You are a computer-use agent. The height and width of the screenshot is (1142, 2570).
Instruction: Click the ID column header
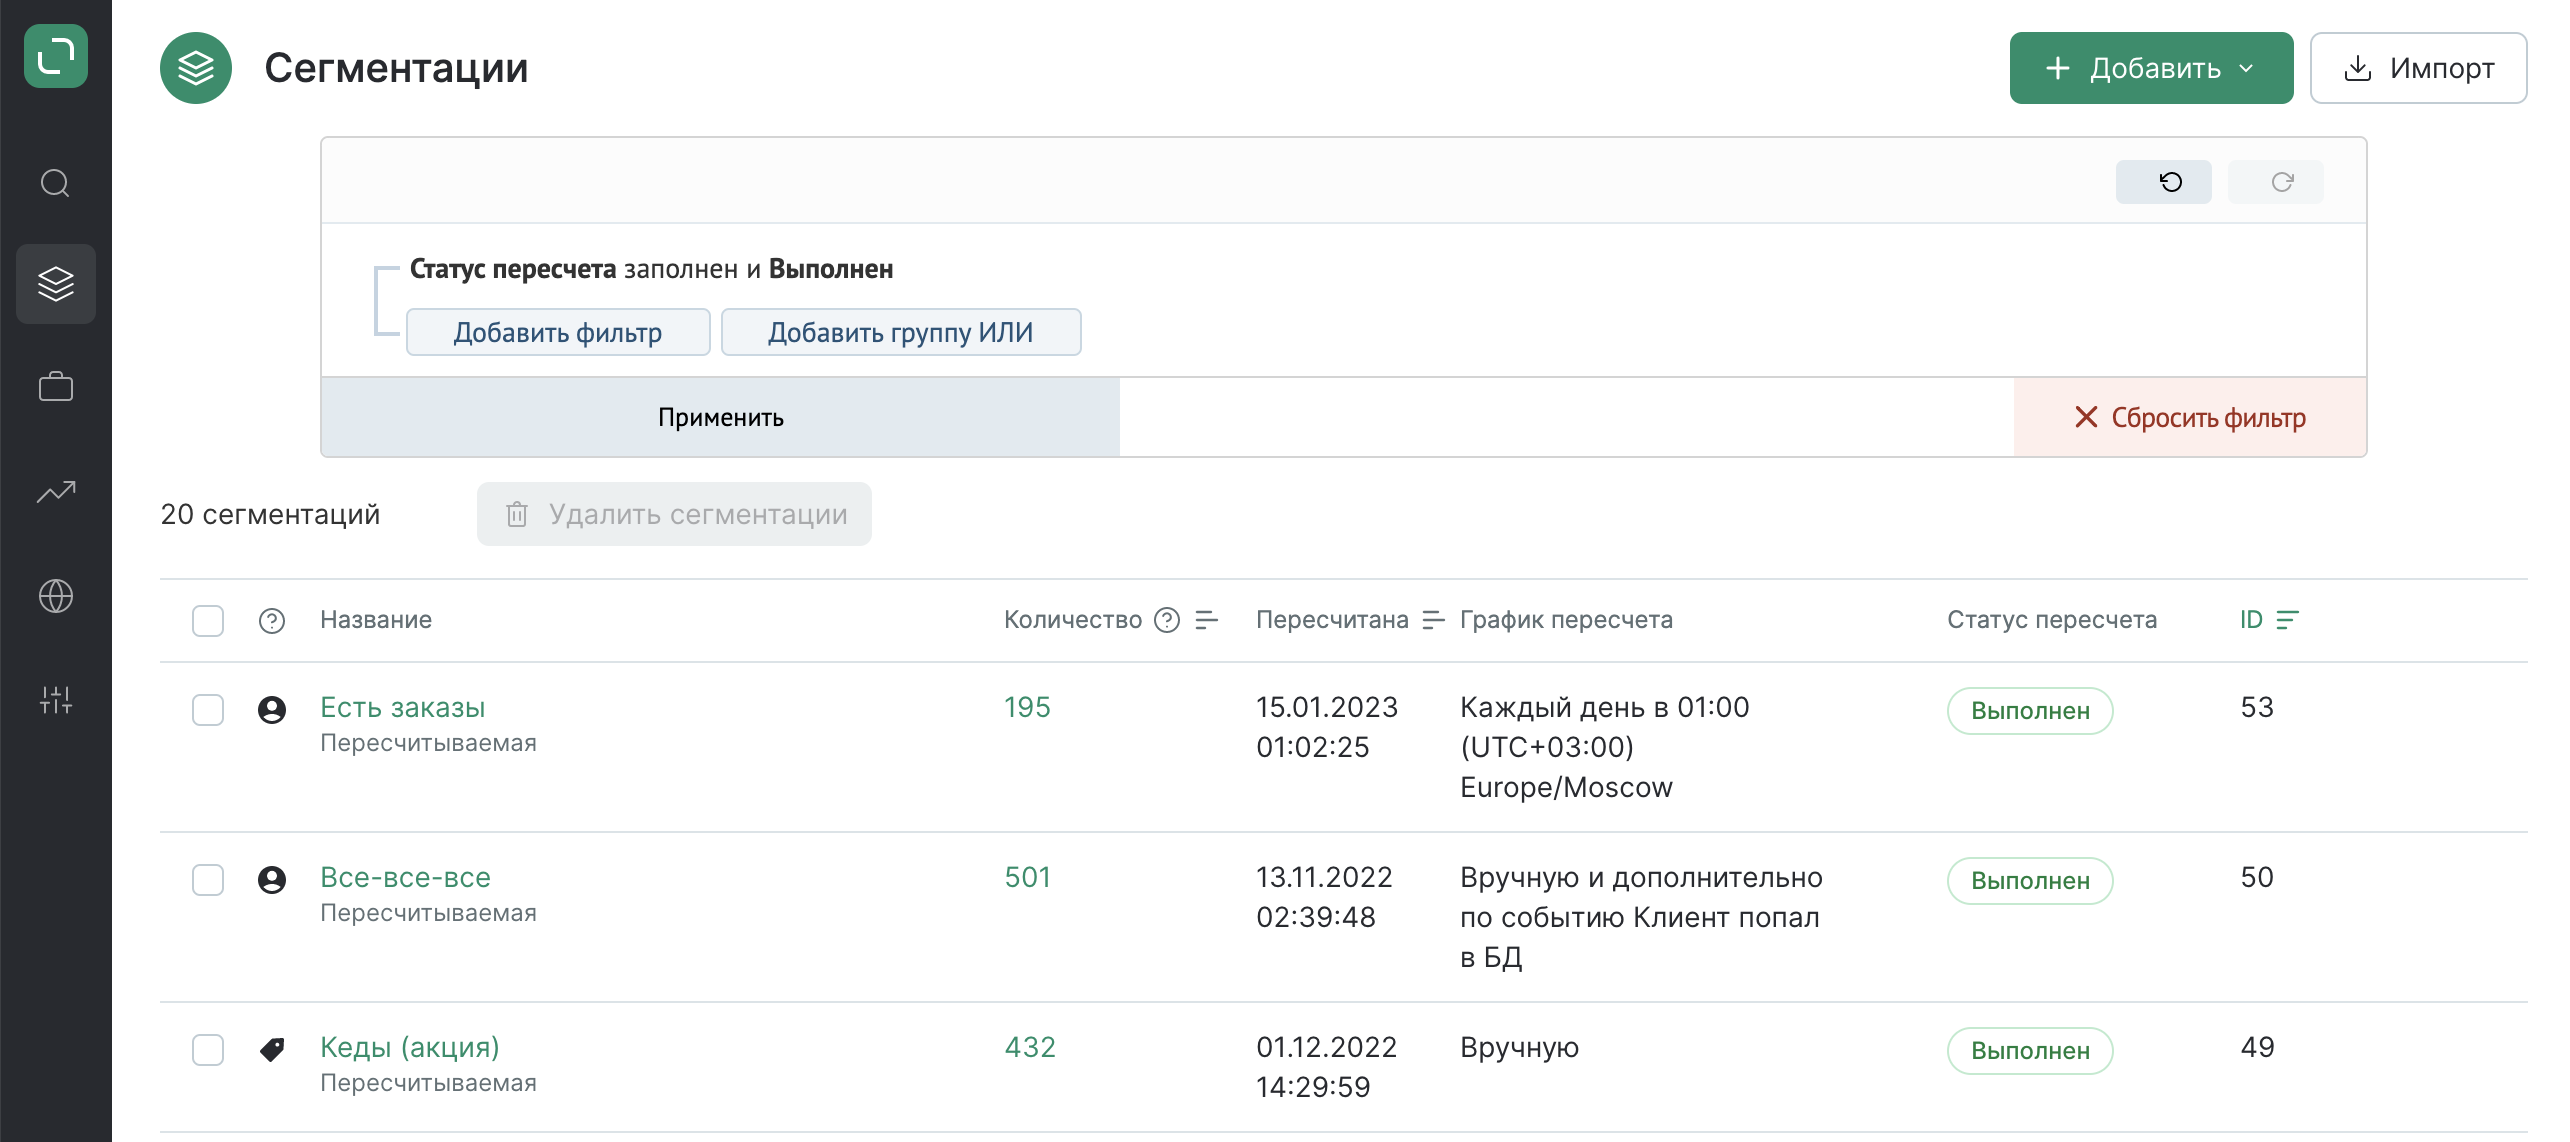click(2251, 620)
